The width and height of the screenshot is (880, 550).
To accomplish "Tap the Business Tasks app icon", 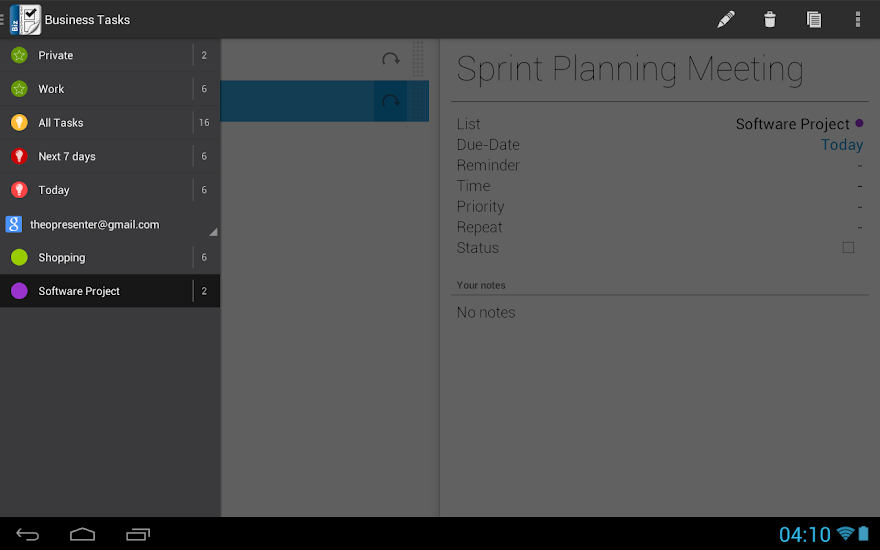I will (x=25, y=19).
